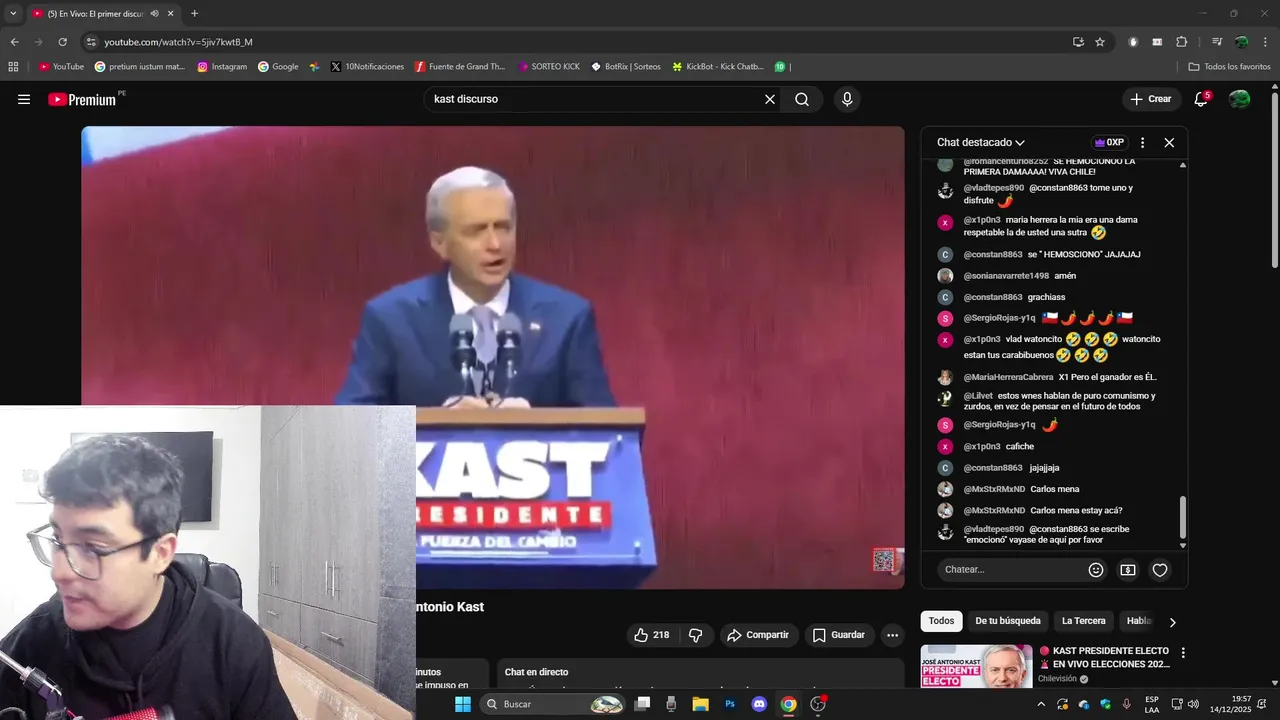Viewport: 1280px width, 720px height.
Task: Open Discord from the taskbar
Action: pyautogui.click(x=759, y=704)
